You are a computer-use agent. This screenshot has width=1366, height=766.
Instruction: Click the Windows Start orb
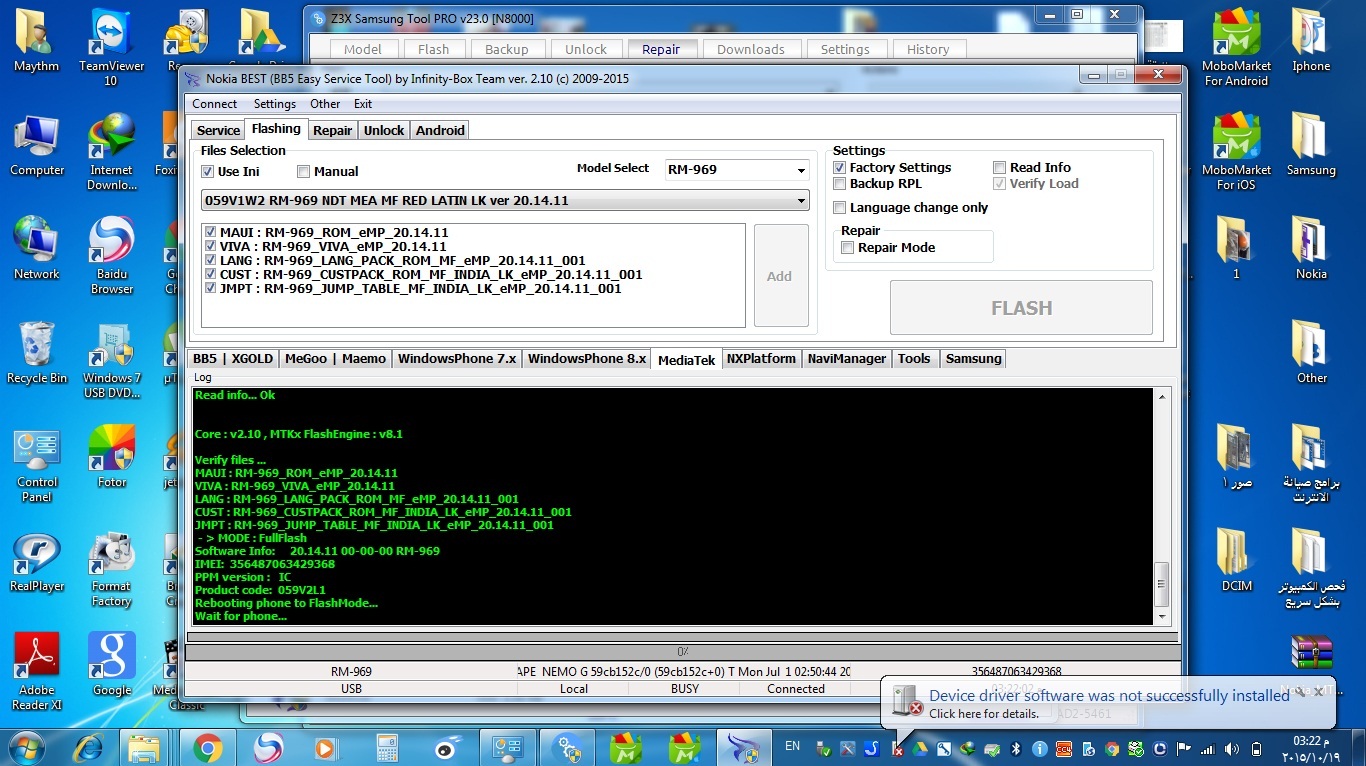tap(27, 747)
